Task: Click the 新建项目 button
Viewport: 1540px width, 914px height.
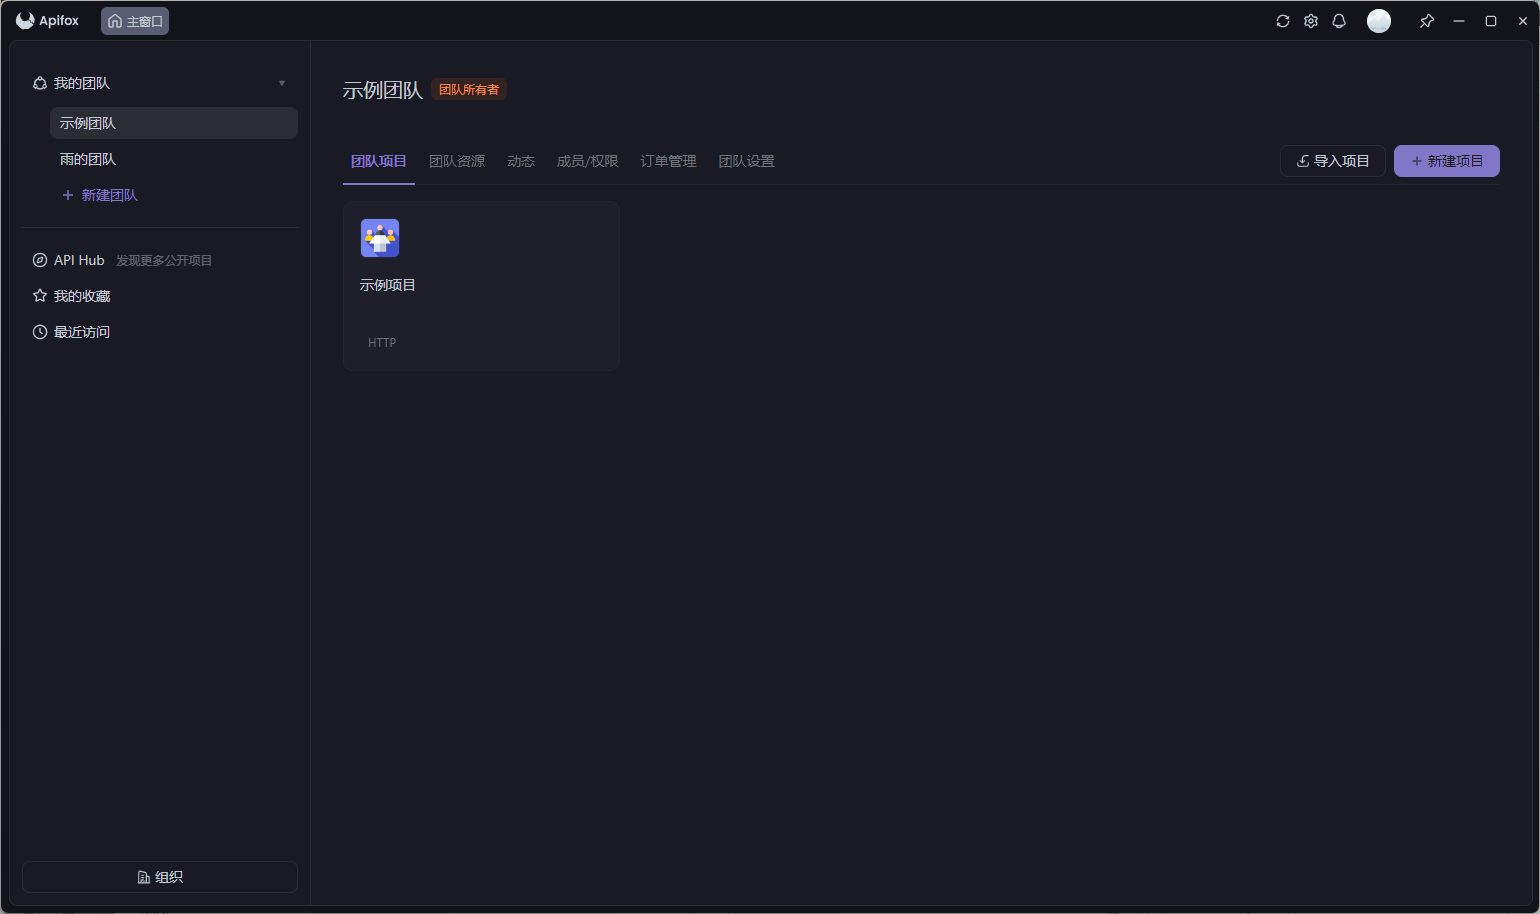Action: (x=1446, y=160)
